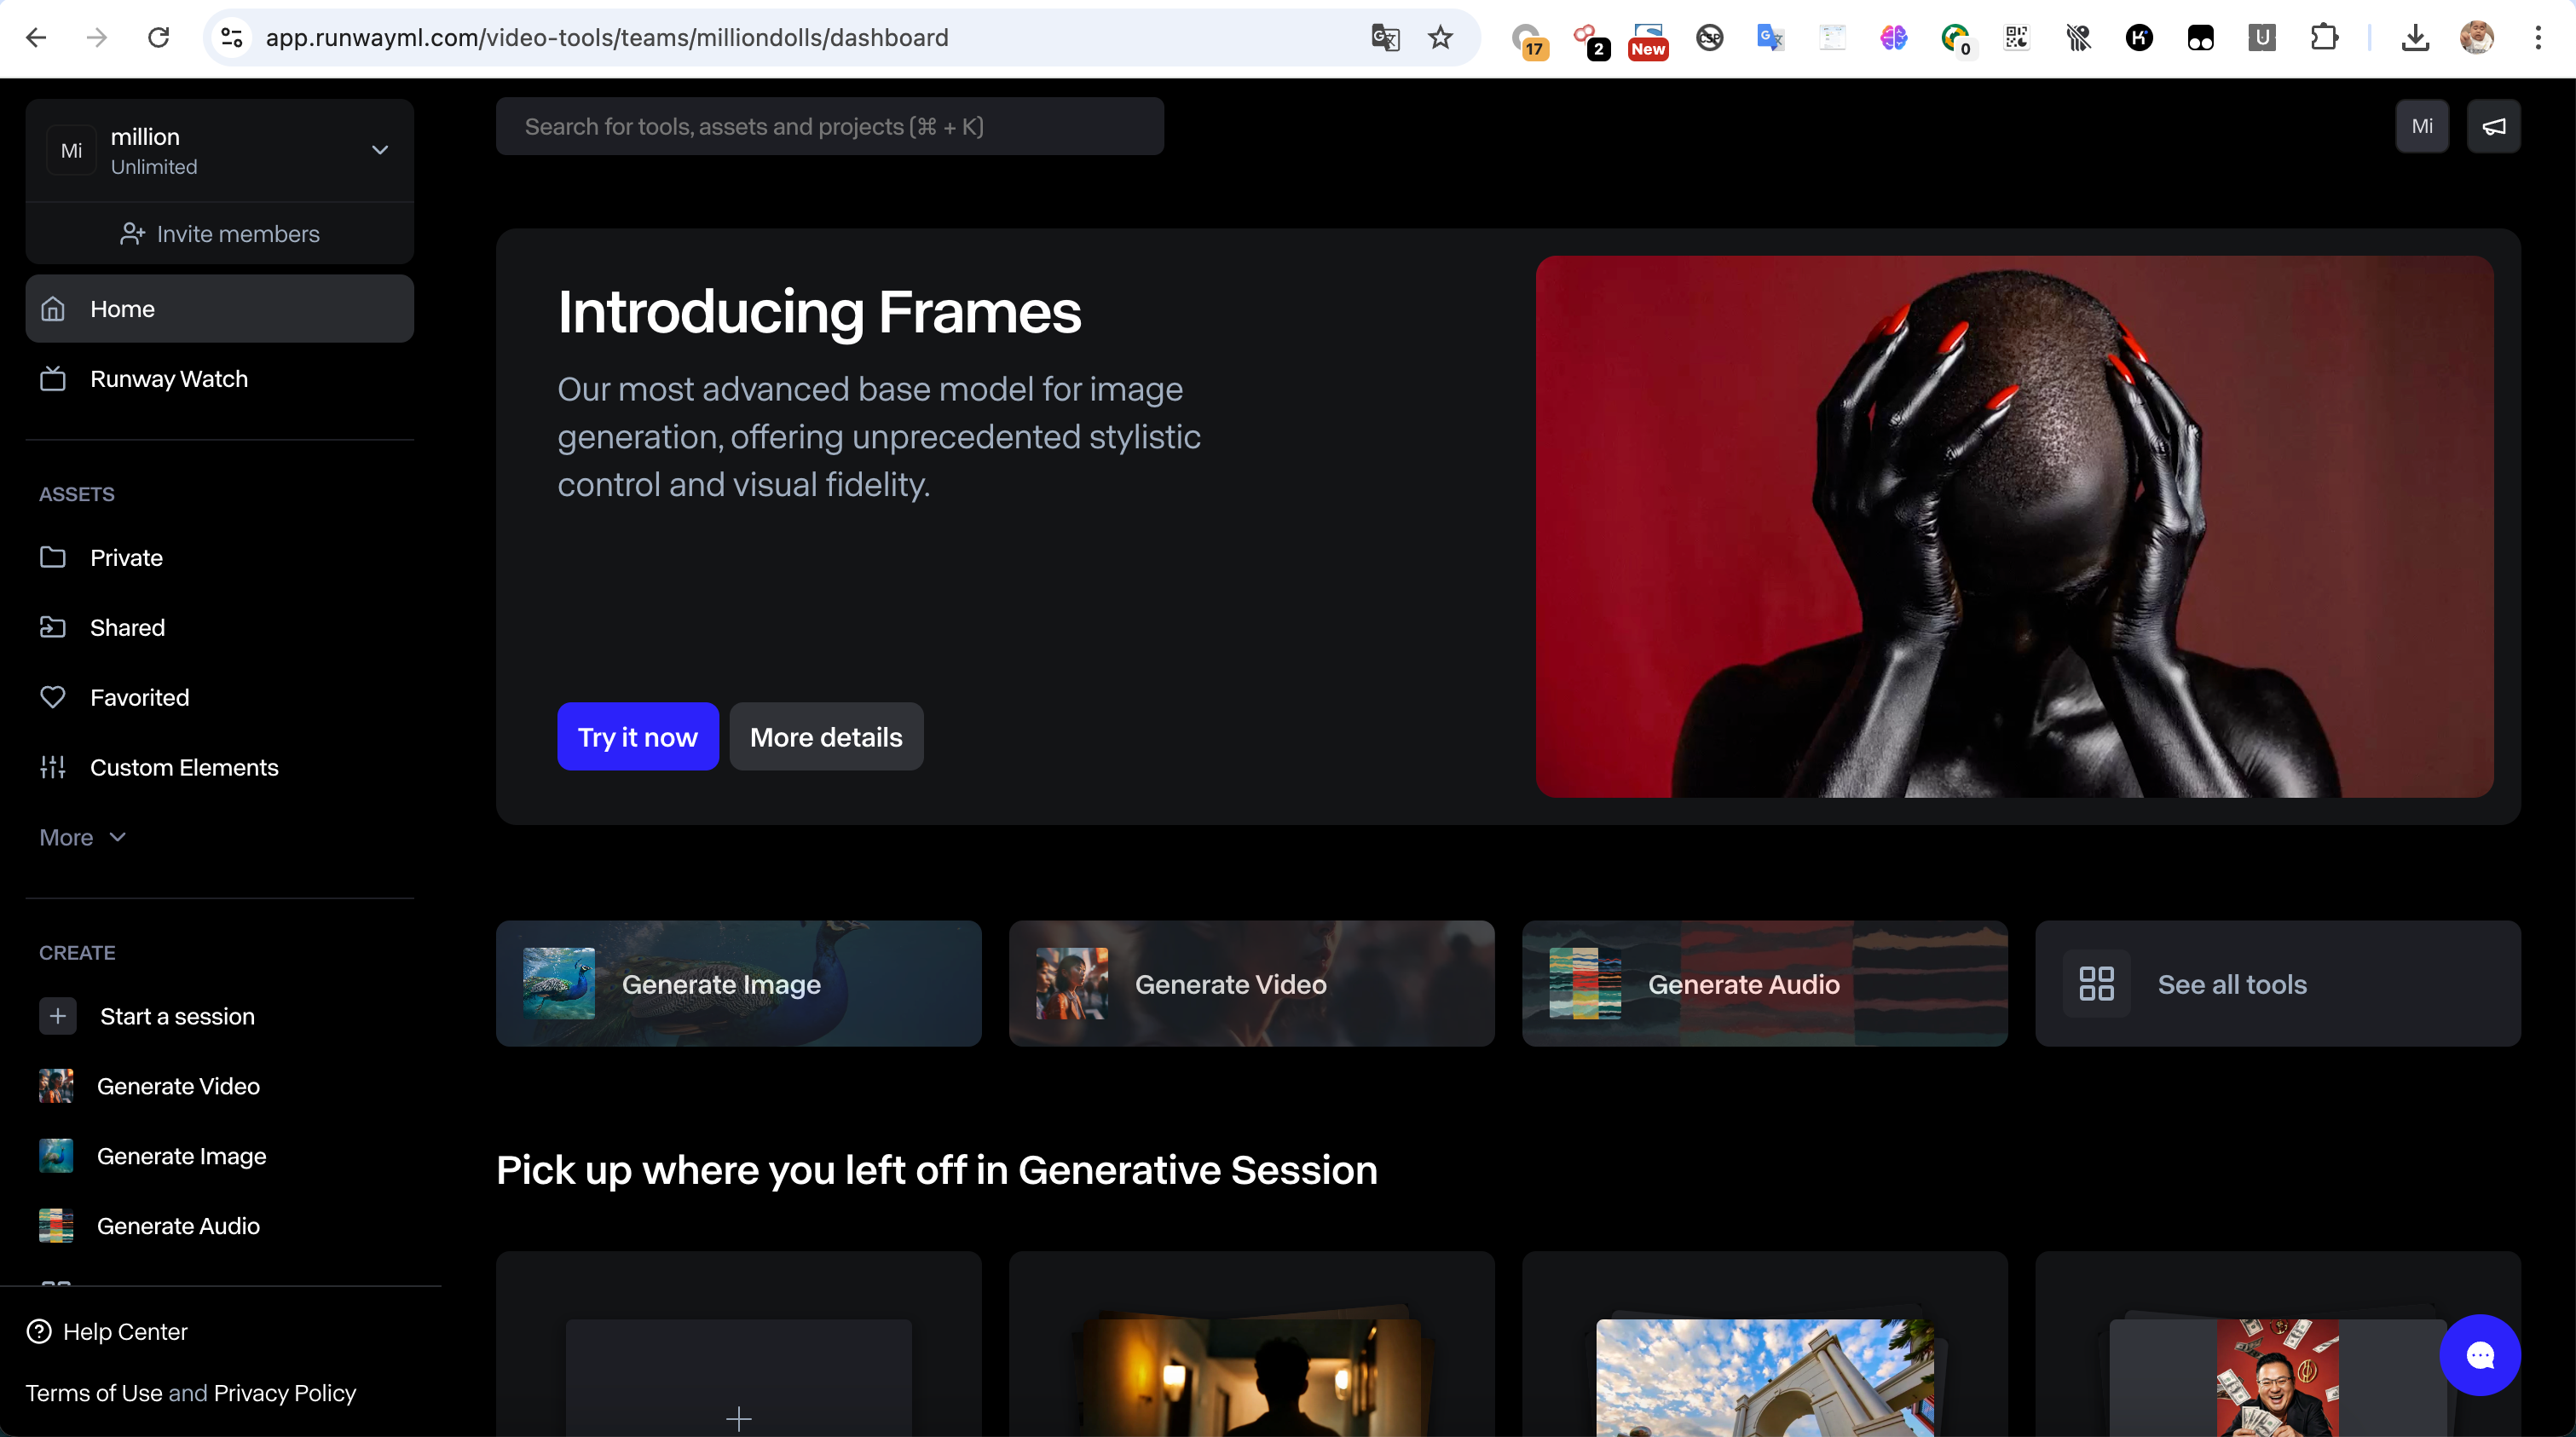Click the Favorited heart icon
Screen dimensions: 2576x1437
pos(53,697)
